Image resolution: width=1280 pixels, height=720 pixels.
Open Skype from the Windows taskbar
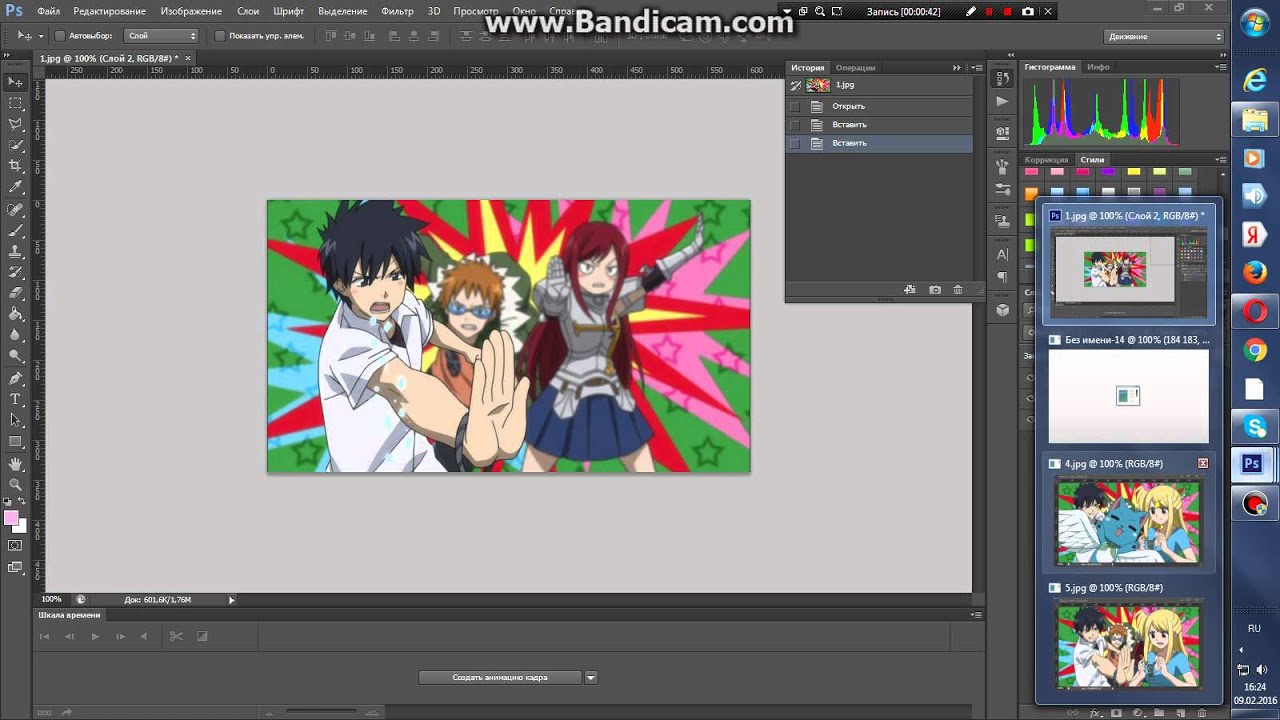click(x=1255, y=427)
